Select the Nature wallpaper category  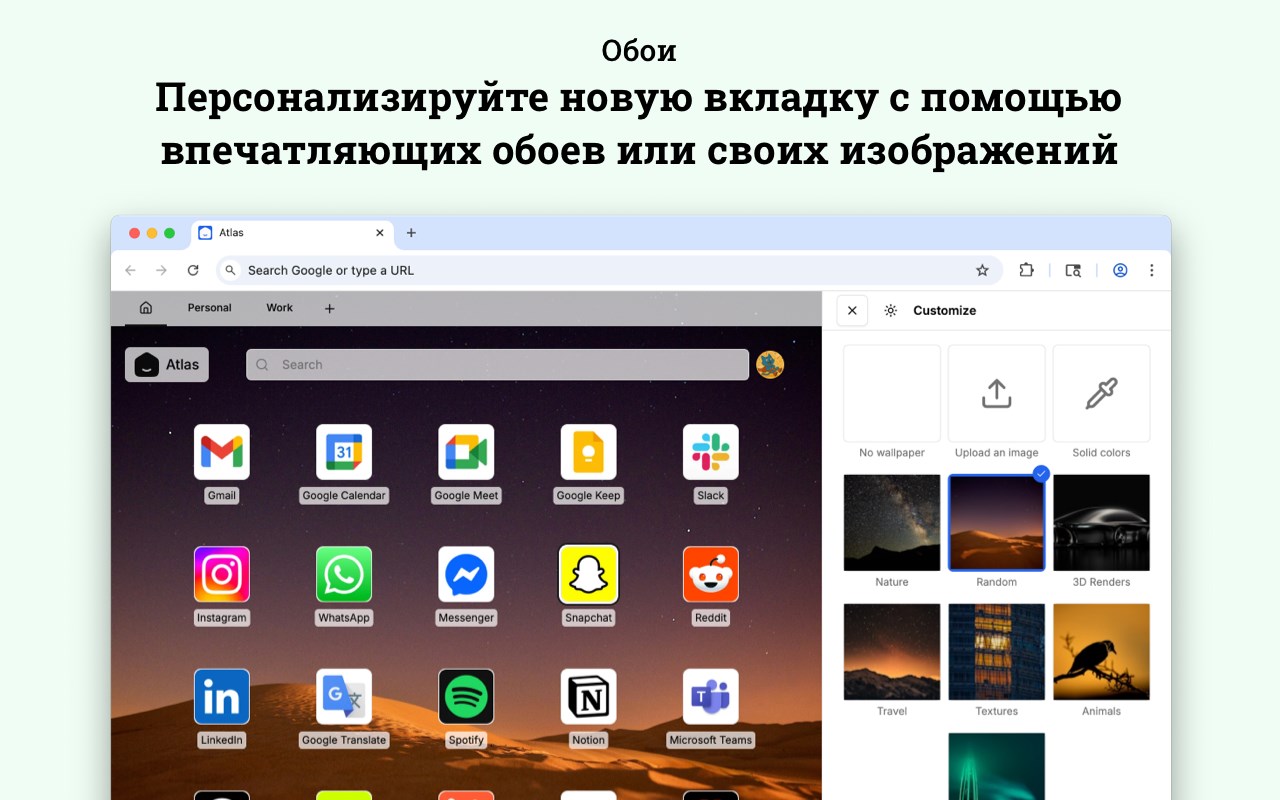pyautogui.click(x=892, y=522)
